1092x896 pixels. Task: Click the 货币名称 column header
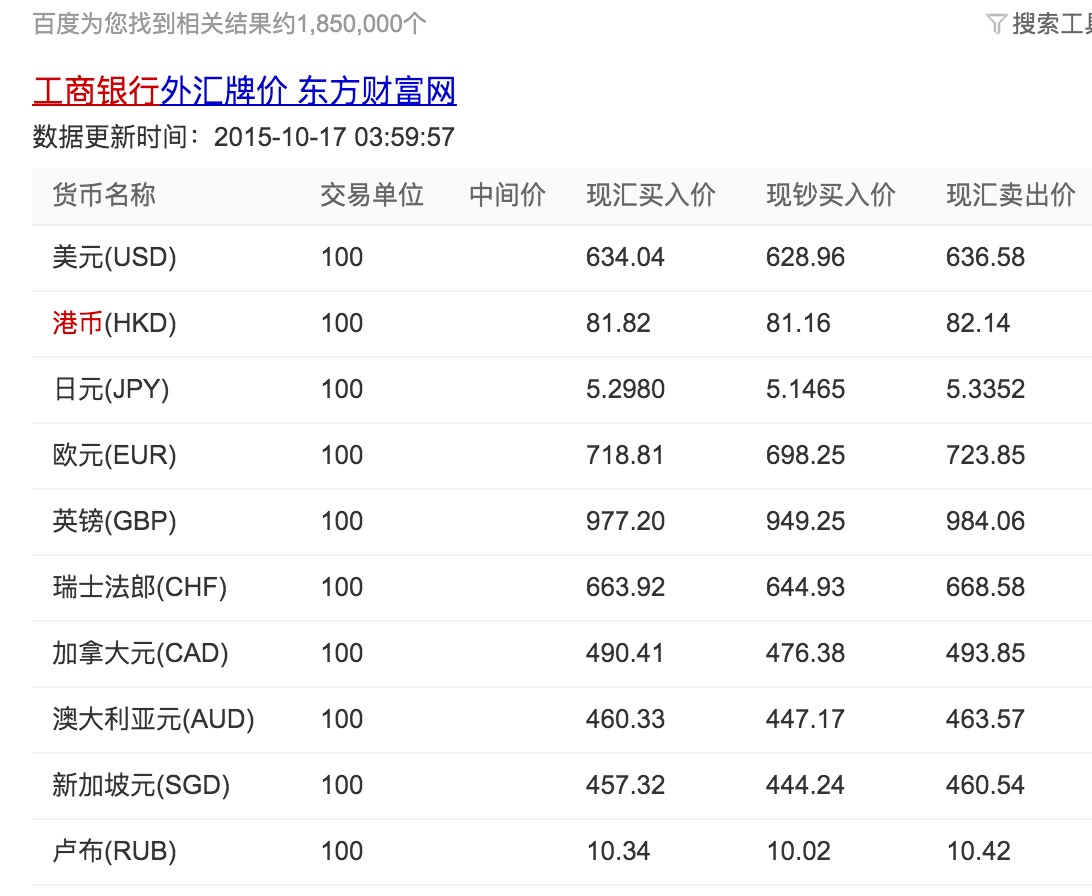click(x=104, y=195)
